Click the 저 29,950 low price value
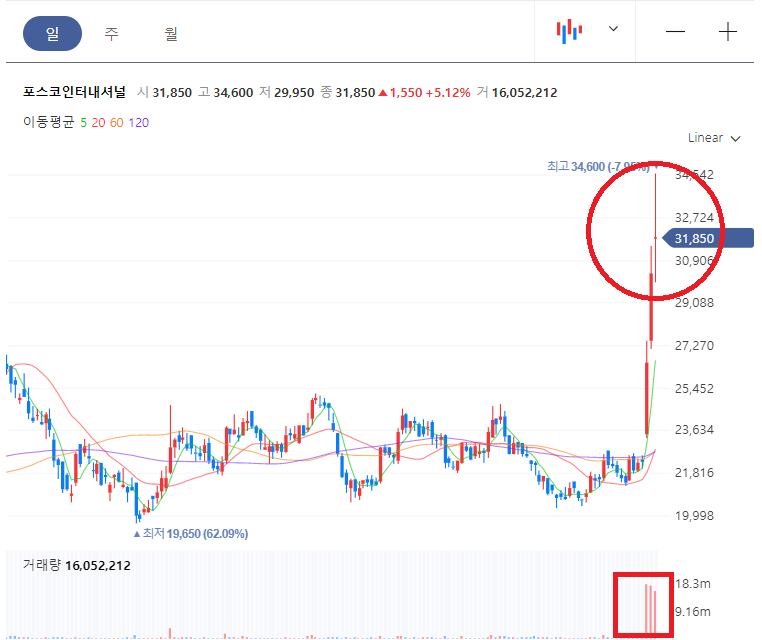 pyautogui.click(x=287, y=92)
